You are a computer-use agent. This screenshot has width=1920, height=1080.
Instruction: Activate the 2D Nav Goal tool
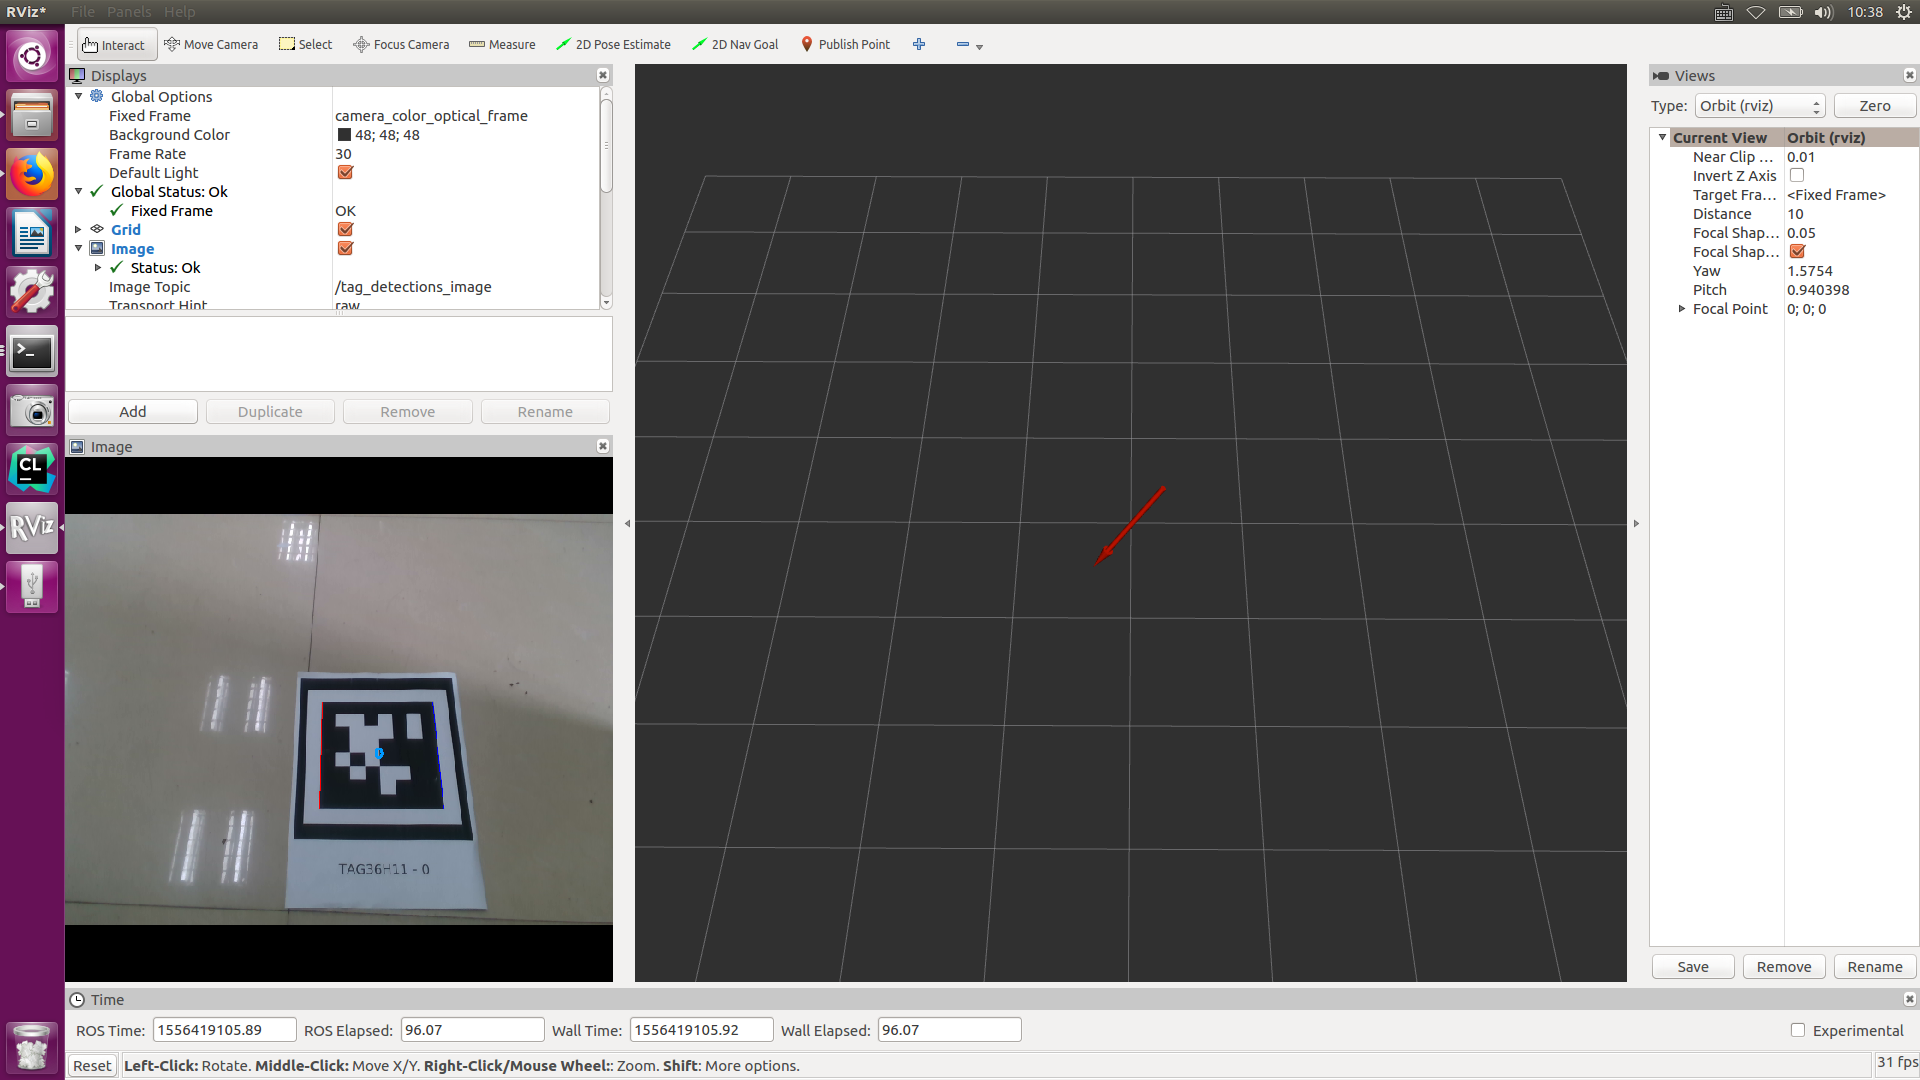735,44
